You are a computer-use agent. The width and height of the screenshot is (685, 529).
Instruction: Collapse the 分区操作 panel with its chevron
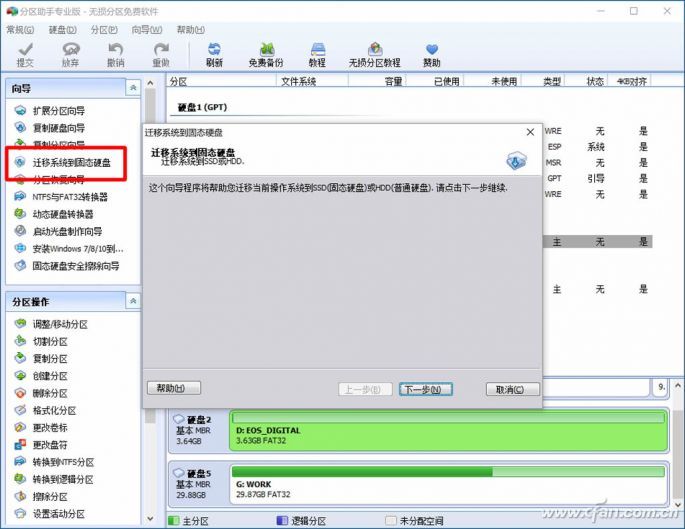coord(132,301)
